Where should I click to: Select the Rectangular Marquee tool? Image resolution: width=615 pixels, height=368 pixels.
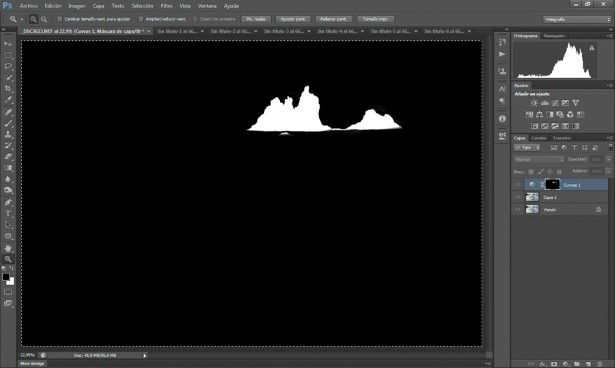(8, 55)
